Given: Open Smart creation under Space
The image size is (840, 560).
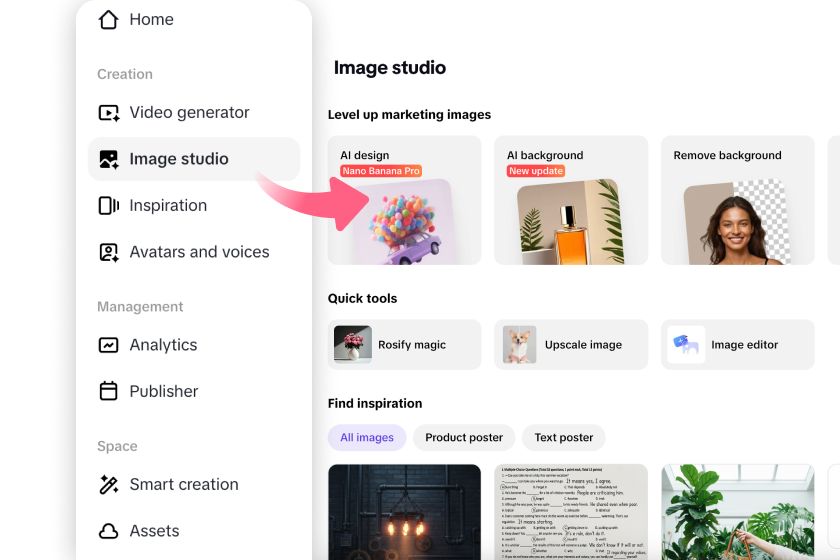Looking at the screenshot, I should (184, 484).
